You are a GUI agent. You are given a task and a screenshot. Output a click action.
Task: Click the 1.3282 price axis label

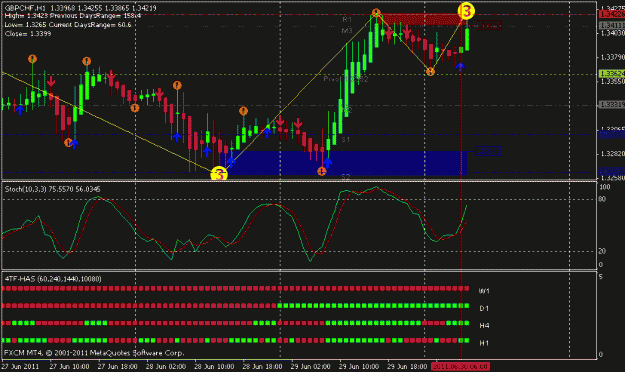coord(612,154)
